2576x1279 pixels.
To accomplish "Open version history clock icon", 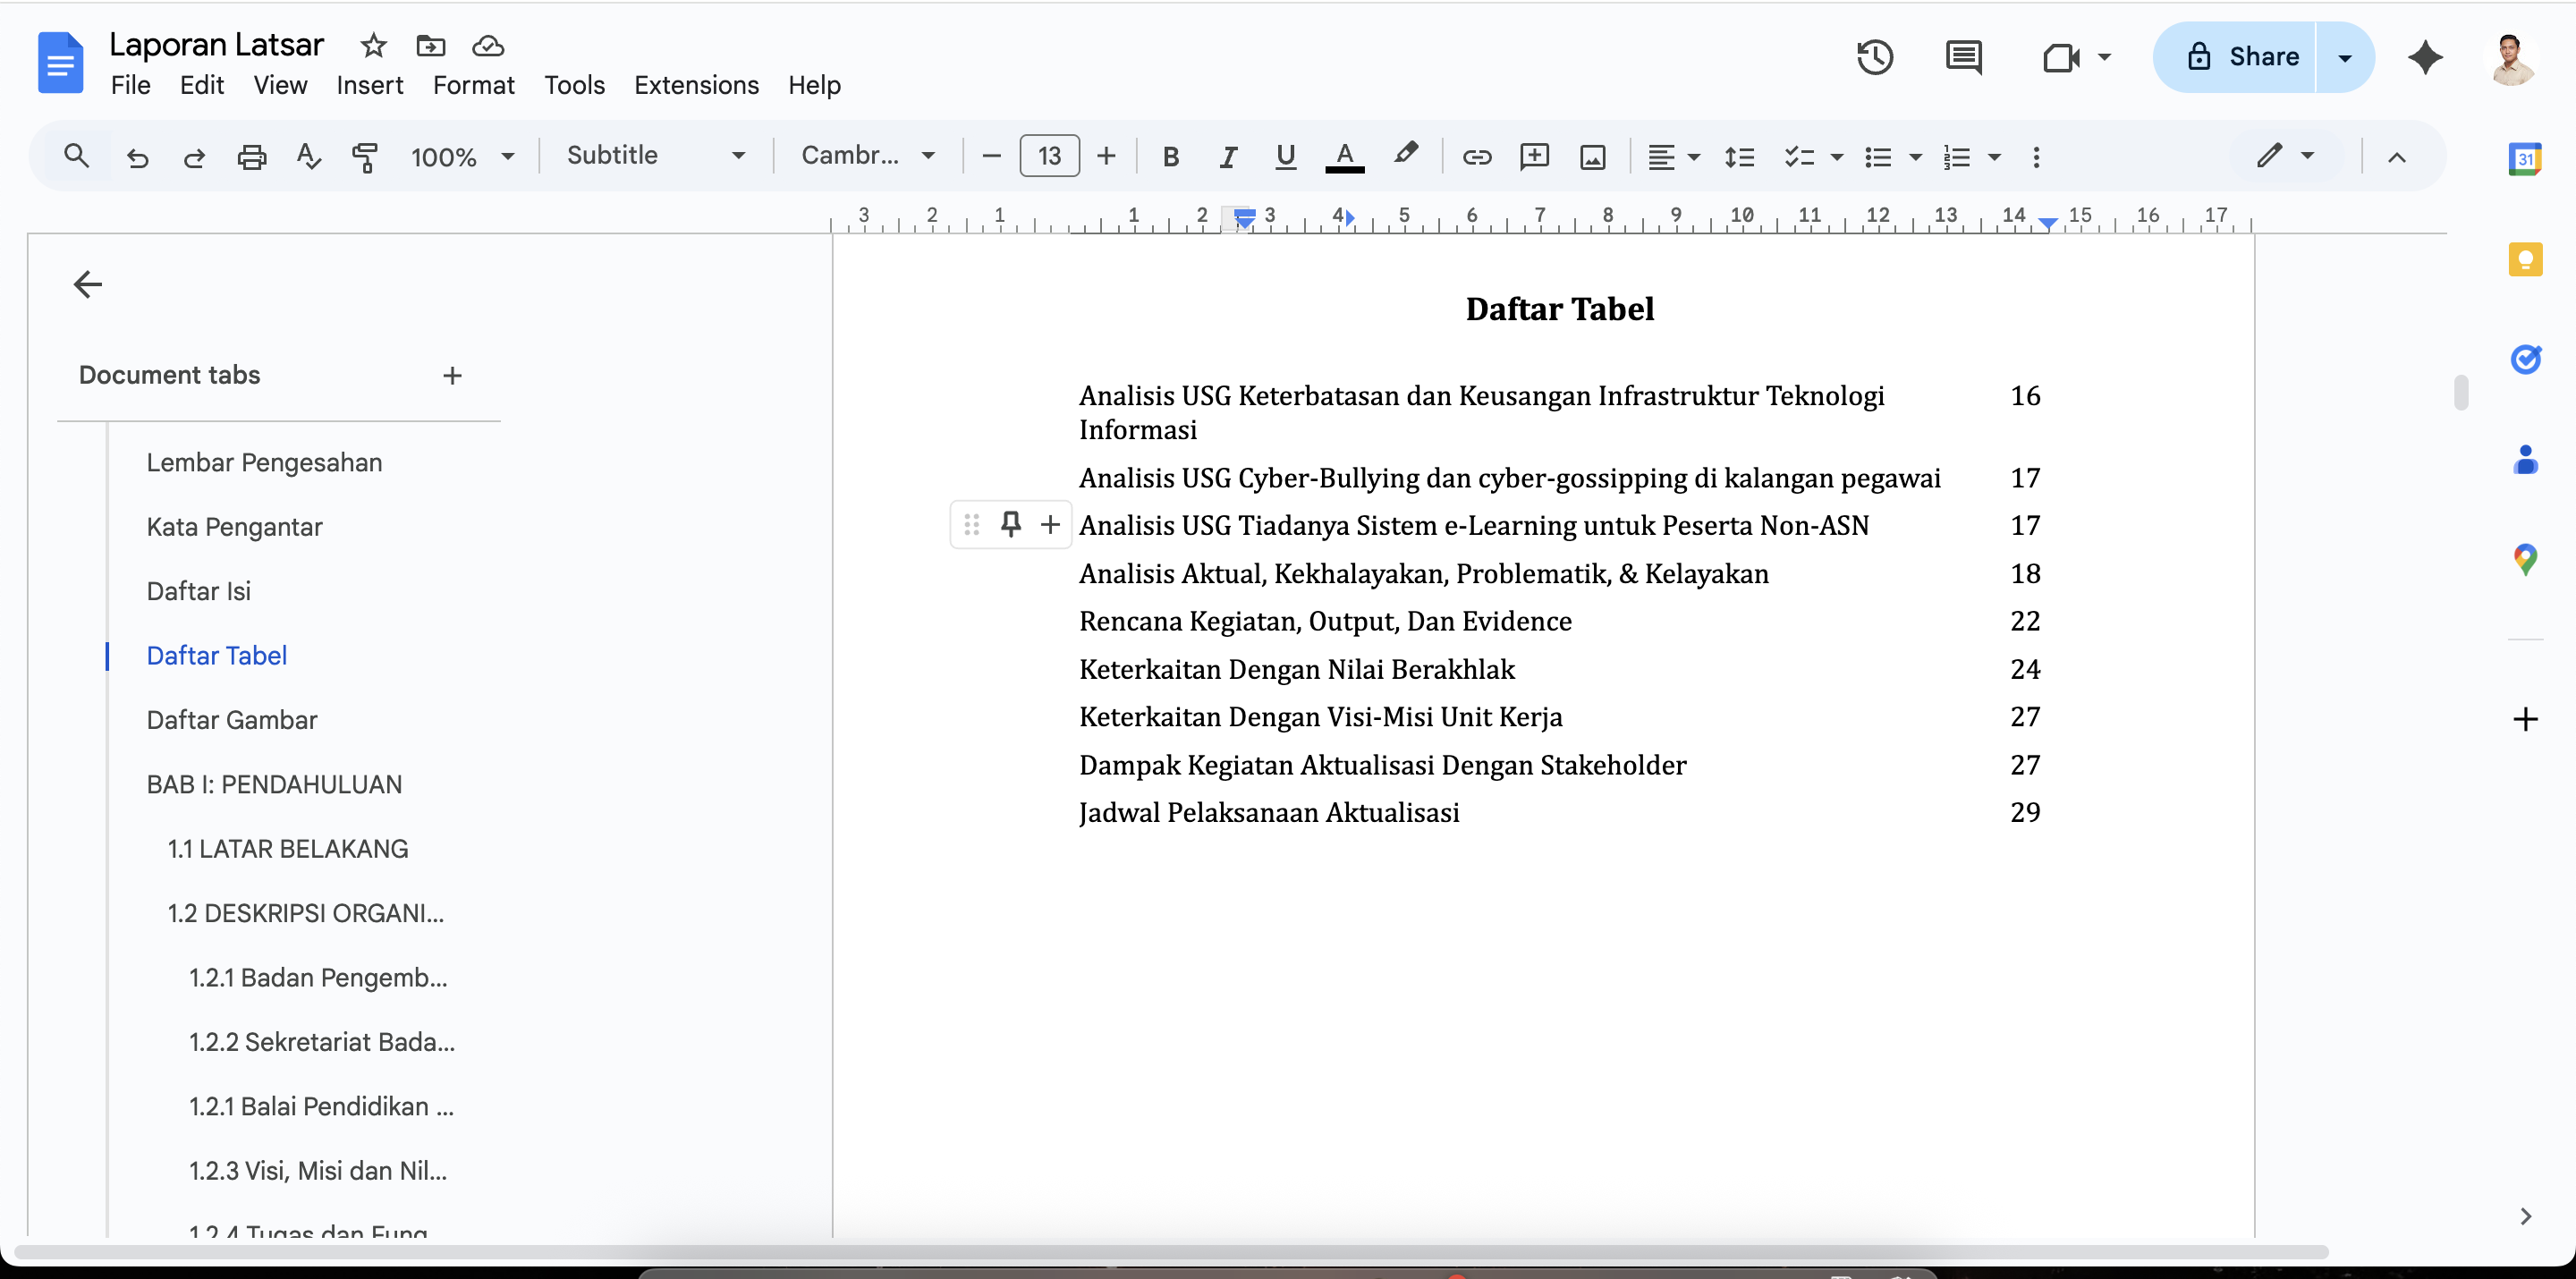I will 1874,57.
